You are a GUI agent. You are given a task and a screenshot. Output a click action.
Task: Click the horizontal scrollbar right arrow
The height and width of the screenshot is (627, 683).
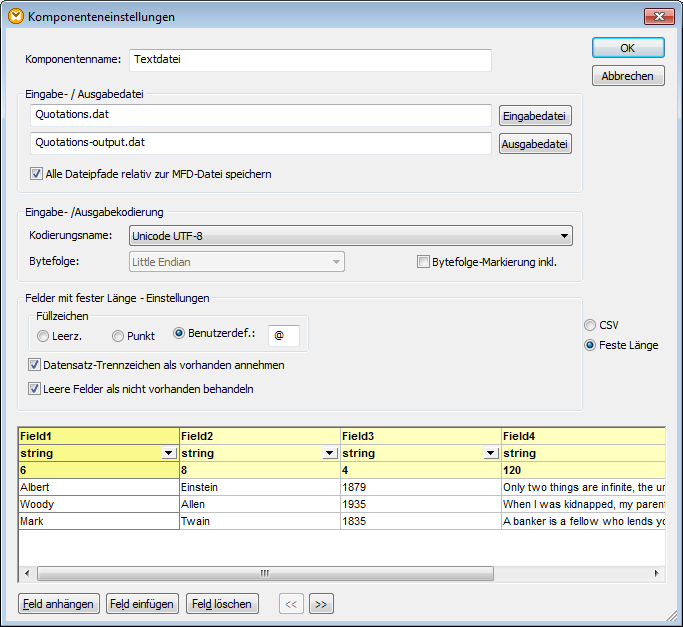point(656,573)
